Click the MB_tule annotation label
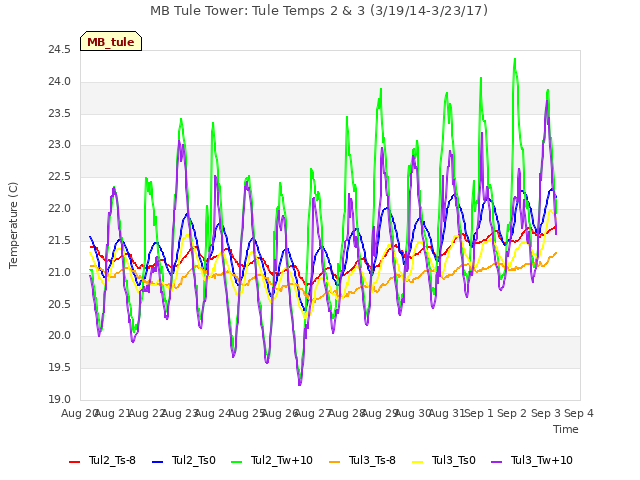The width and height of the screenshot is (640, 480). coord(111,42)
